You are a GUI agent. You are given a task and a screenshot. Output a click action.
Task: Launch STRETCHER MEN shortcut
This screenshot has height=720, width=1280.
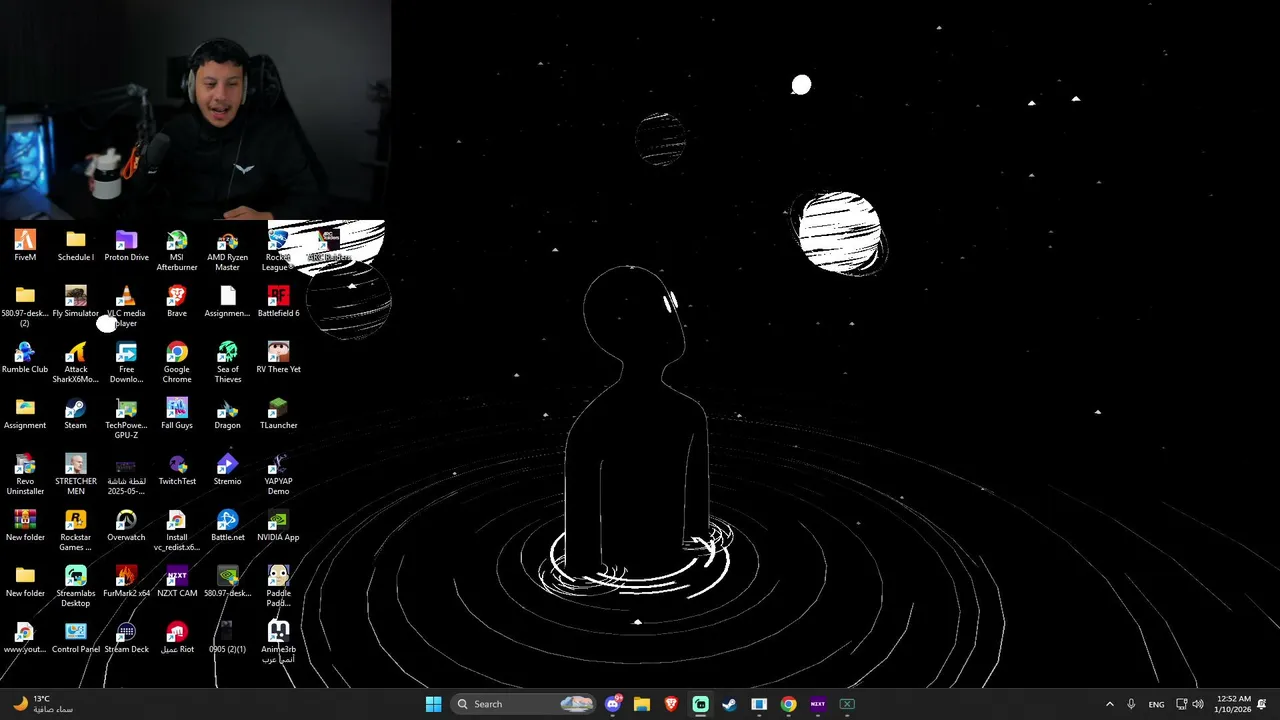(x=76, y=475)
